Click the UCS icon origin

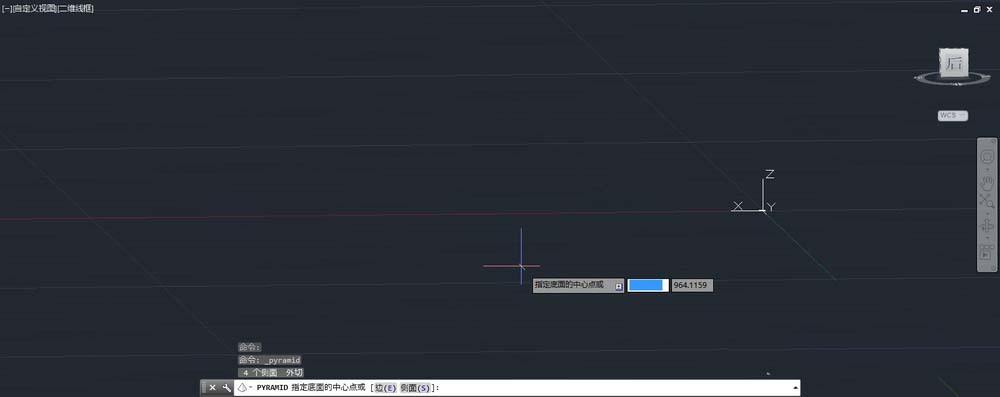click(x=763, y=210)
